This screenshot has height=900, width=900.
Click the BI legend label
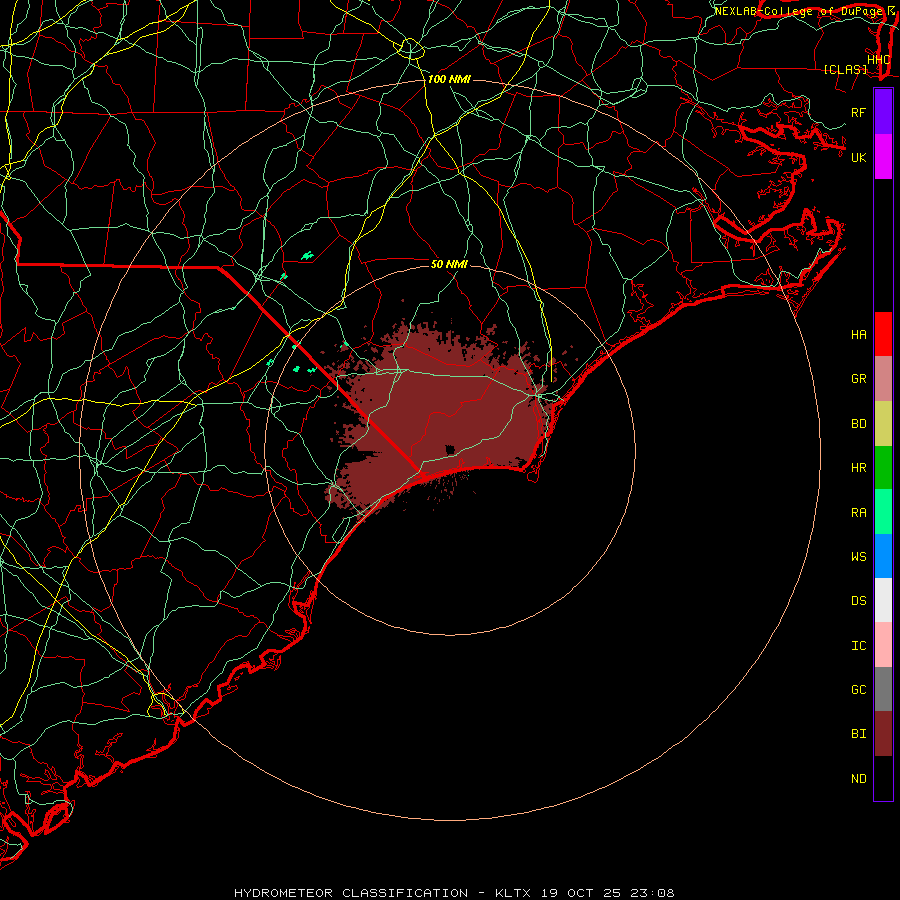click(858, 734)
